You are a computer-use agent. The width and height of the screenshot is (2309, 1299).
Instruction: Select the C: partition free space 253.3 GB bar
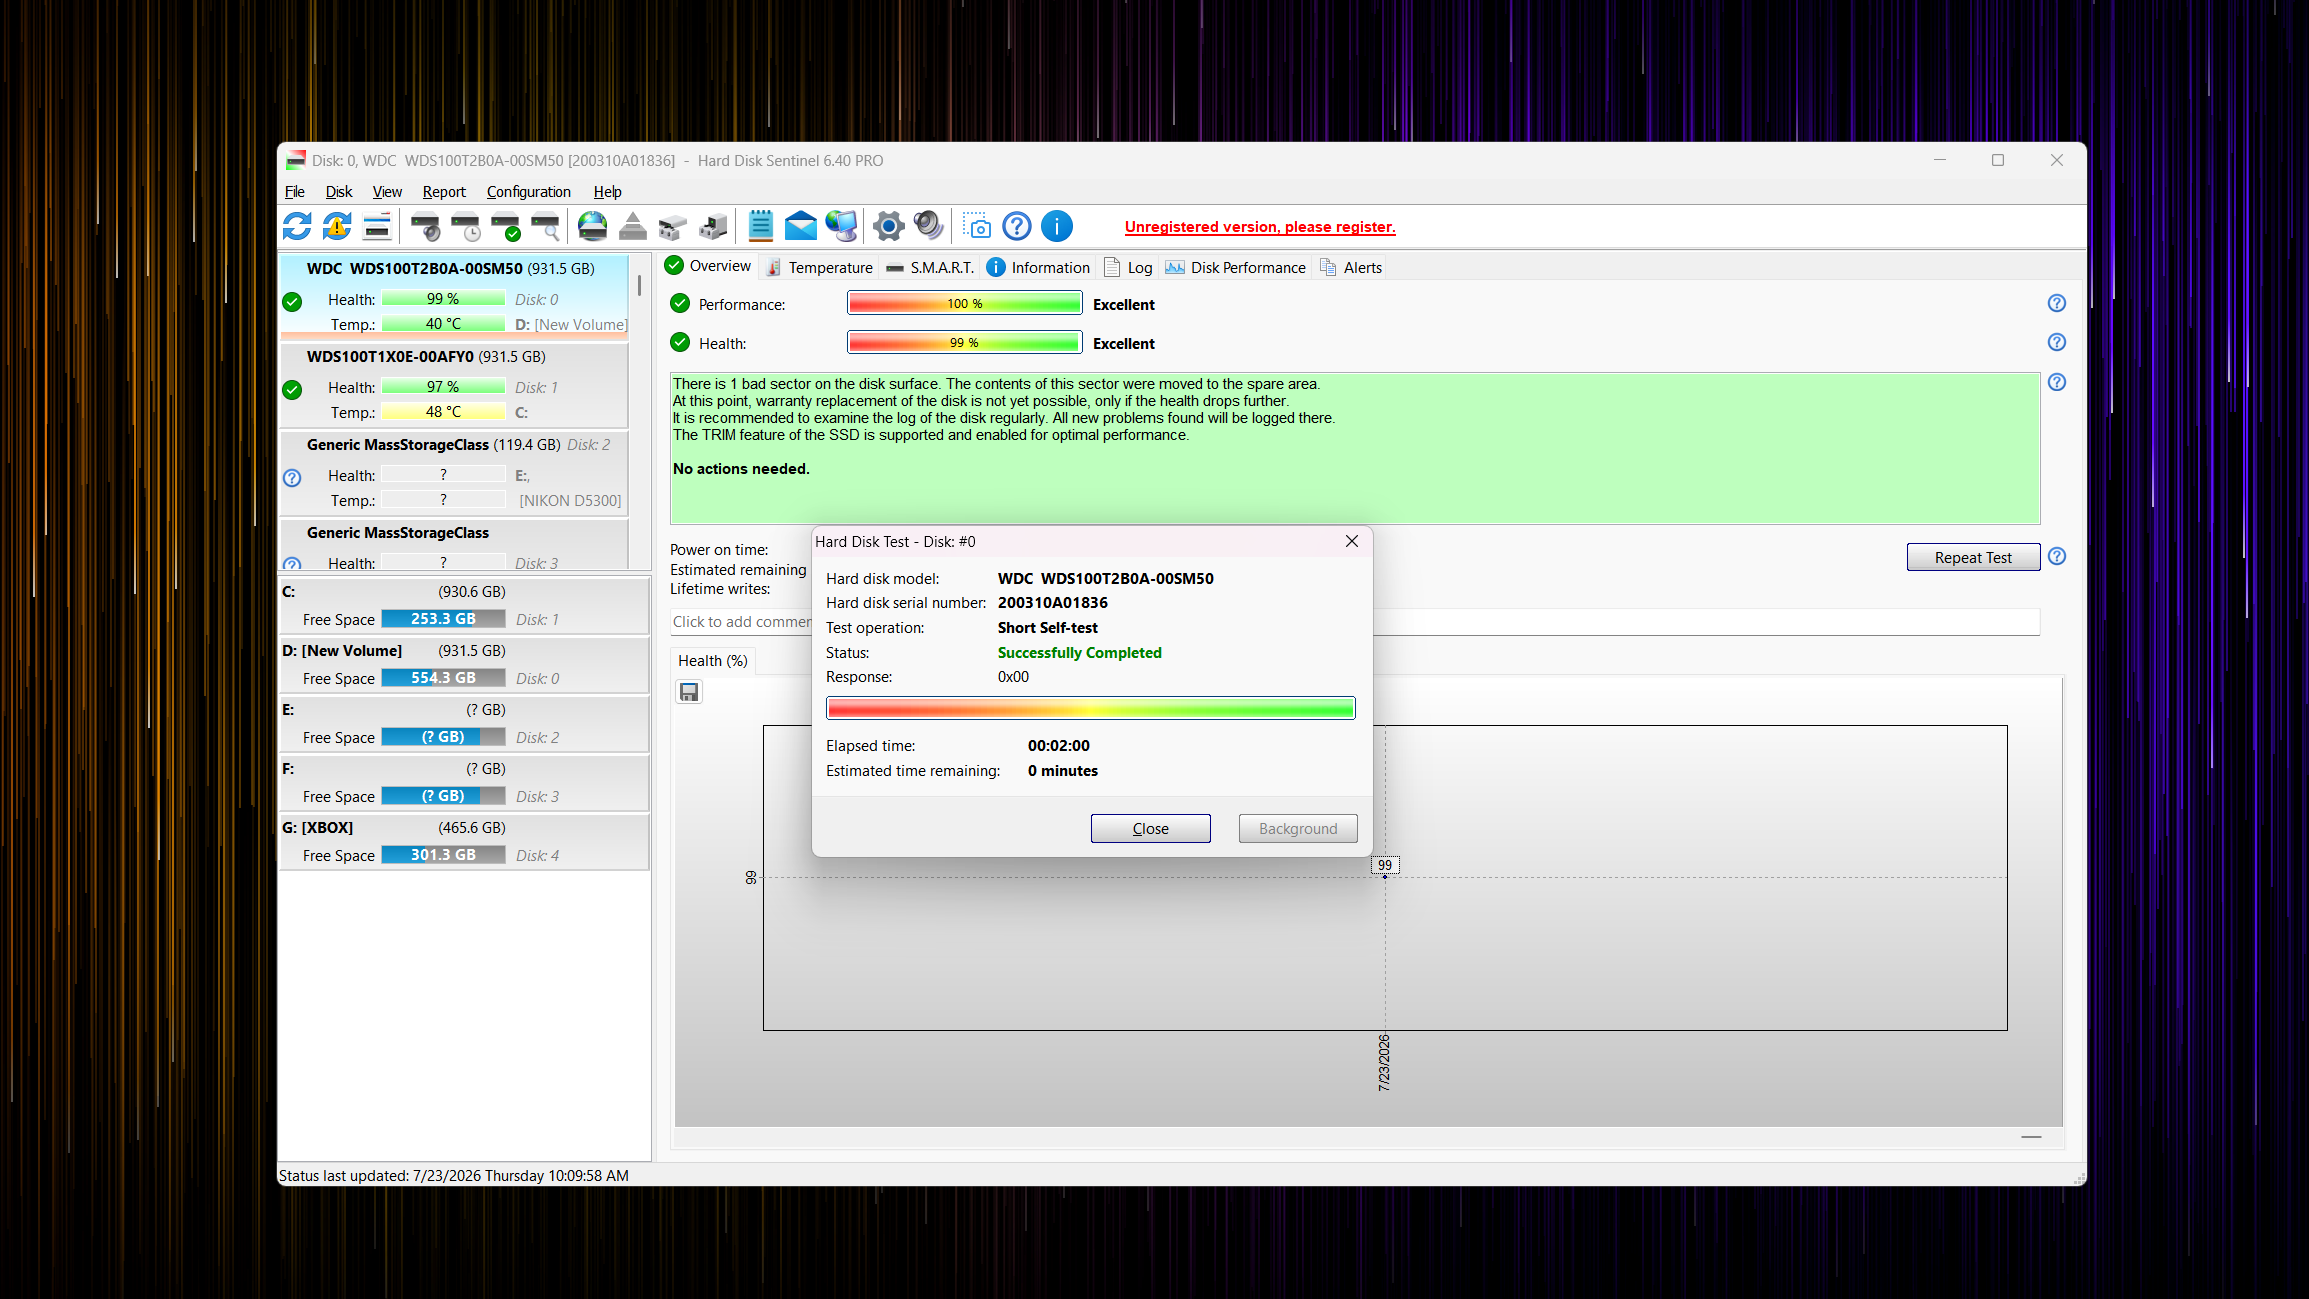tap(443, 619)
